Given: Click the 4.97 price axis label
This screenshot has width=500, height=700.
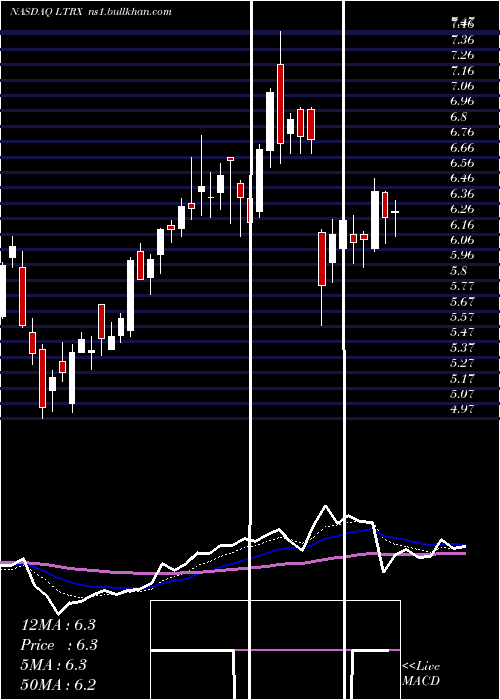Looking at the screenshot, I should 462,409.
